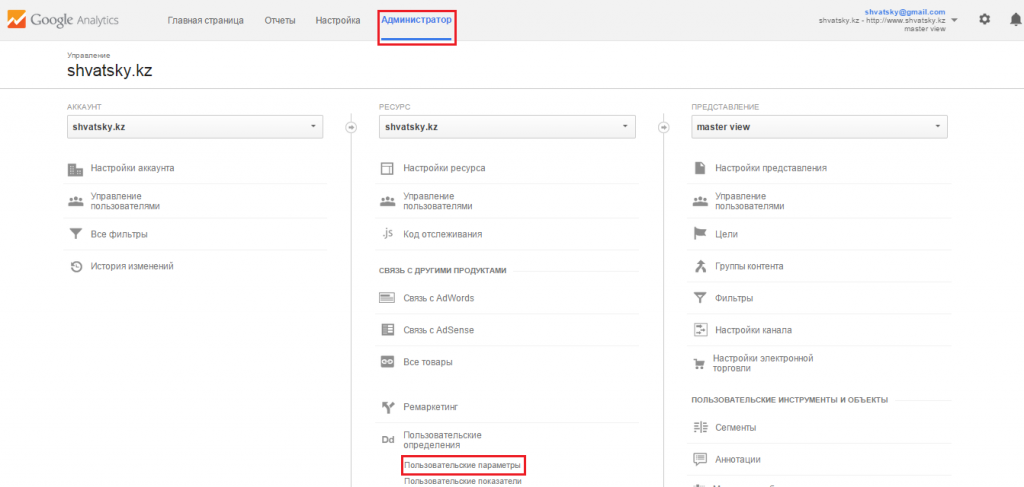
Task: Click the Remarketing fork icon
Action: point(387,407)
